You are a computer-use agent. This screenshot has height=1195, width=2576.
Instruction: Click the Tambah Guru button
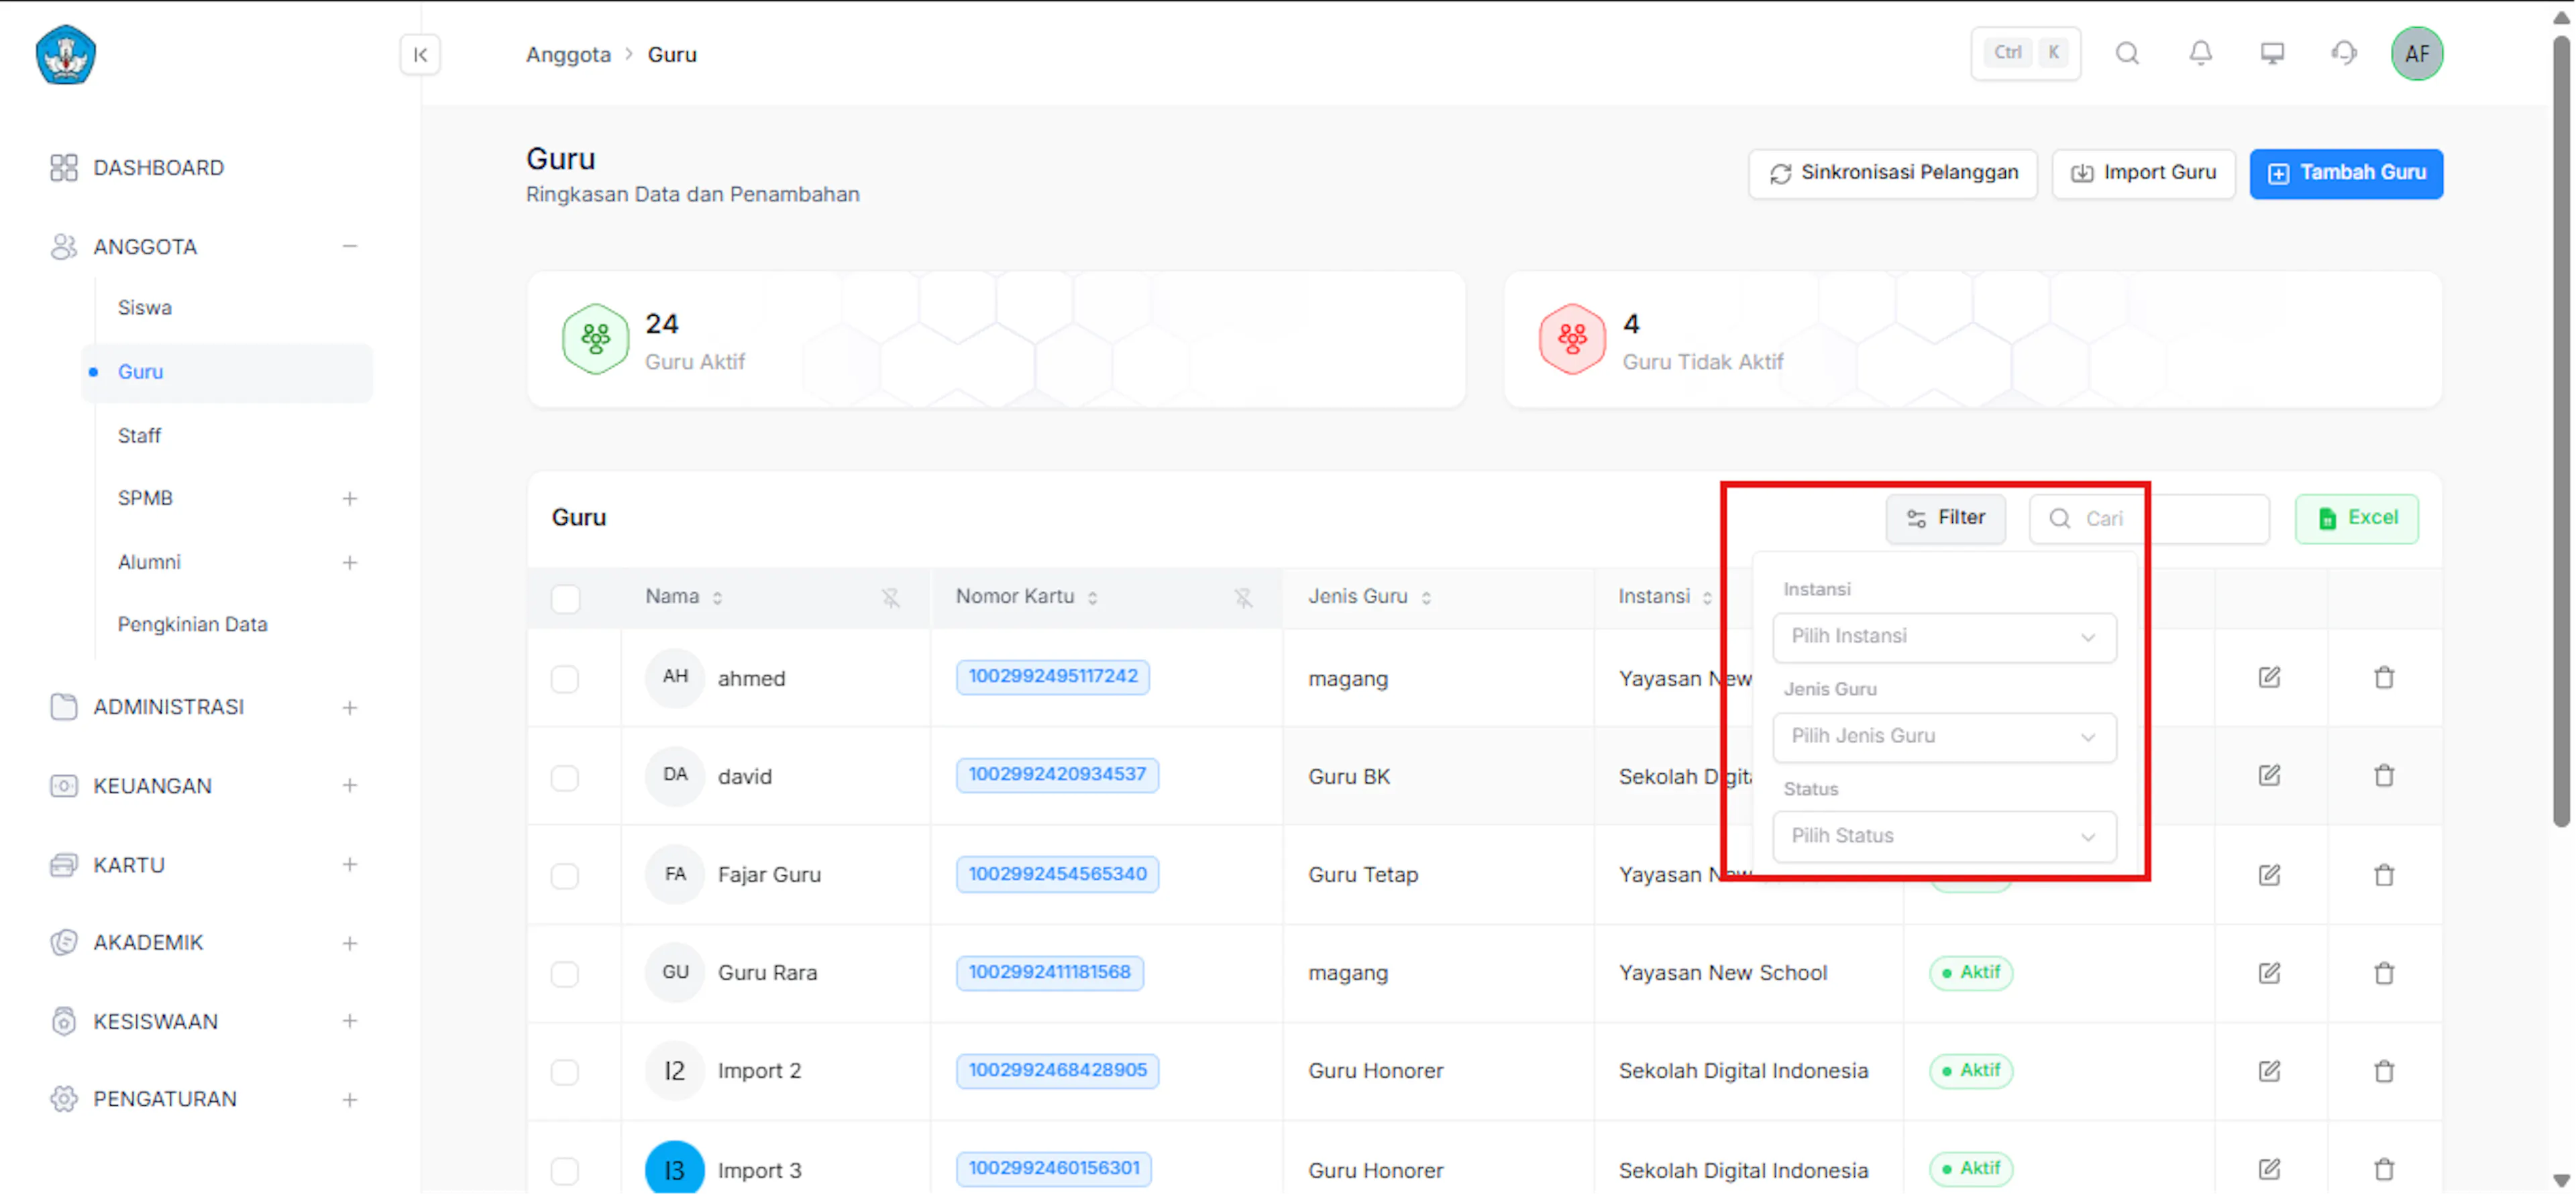pyautogui.click(x=2346, y=174)
